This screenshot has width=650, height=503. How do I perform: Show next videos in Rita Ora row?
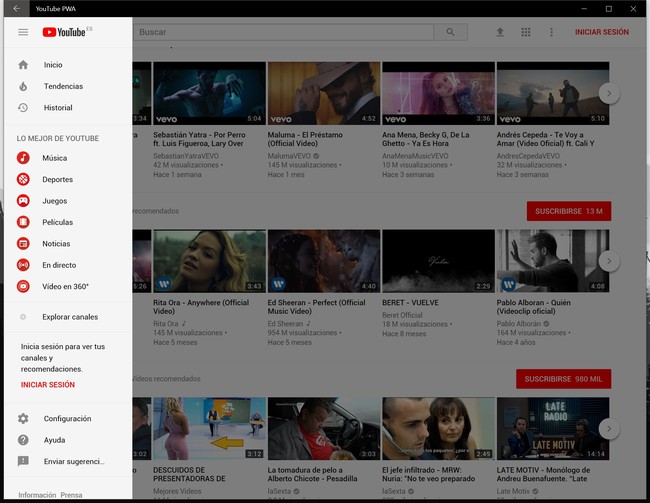[609, 261]
